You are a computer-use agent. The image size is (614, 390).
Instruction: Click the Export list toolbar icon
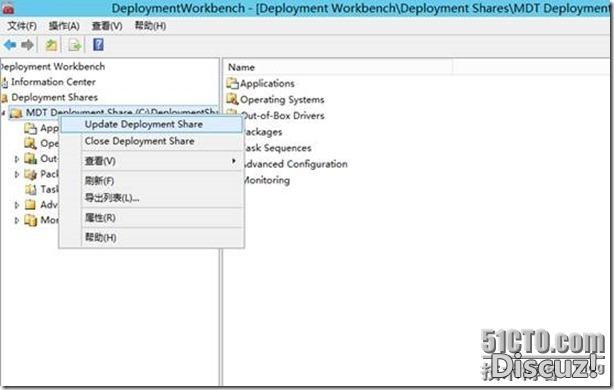(x=74, y=45)
